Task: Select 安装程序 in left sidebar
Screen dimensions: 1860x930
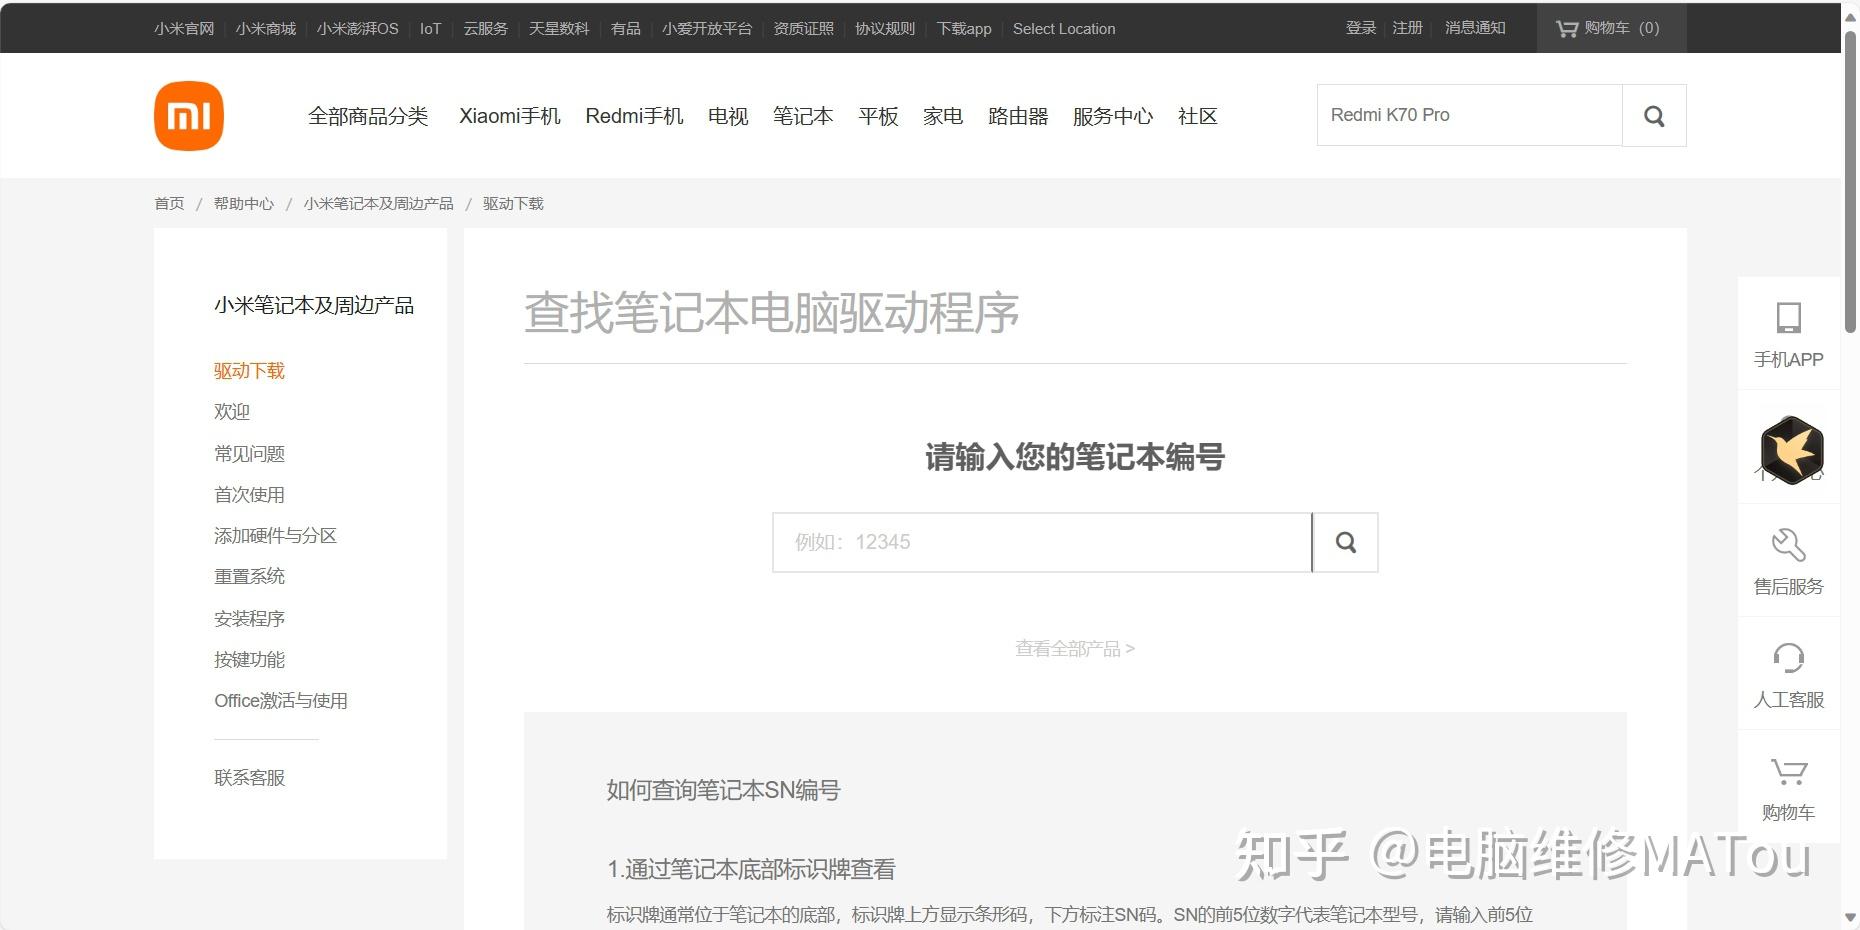Action: pyautogui.click(x=249, y=619)
